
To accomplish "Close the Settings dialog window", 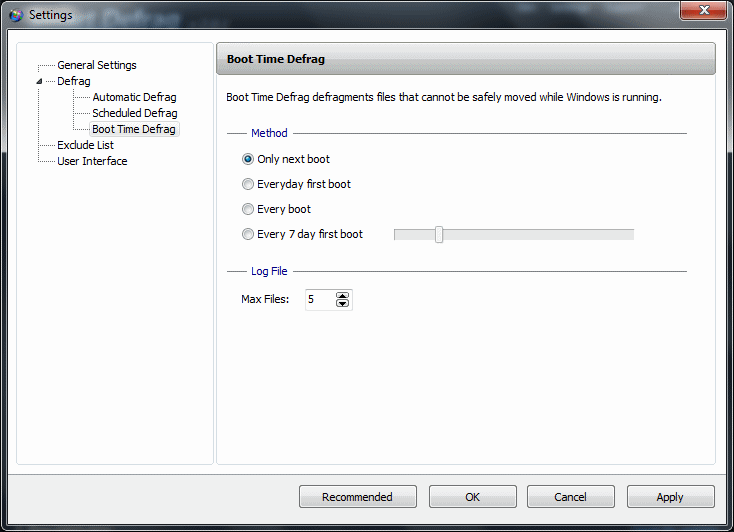I will coord(704,10).
